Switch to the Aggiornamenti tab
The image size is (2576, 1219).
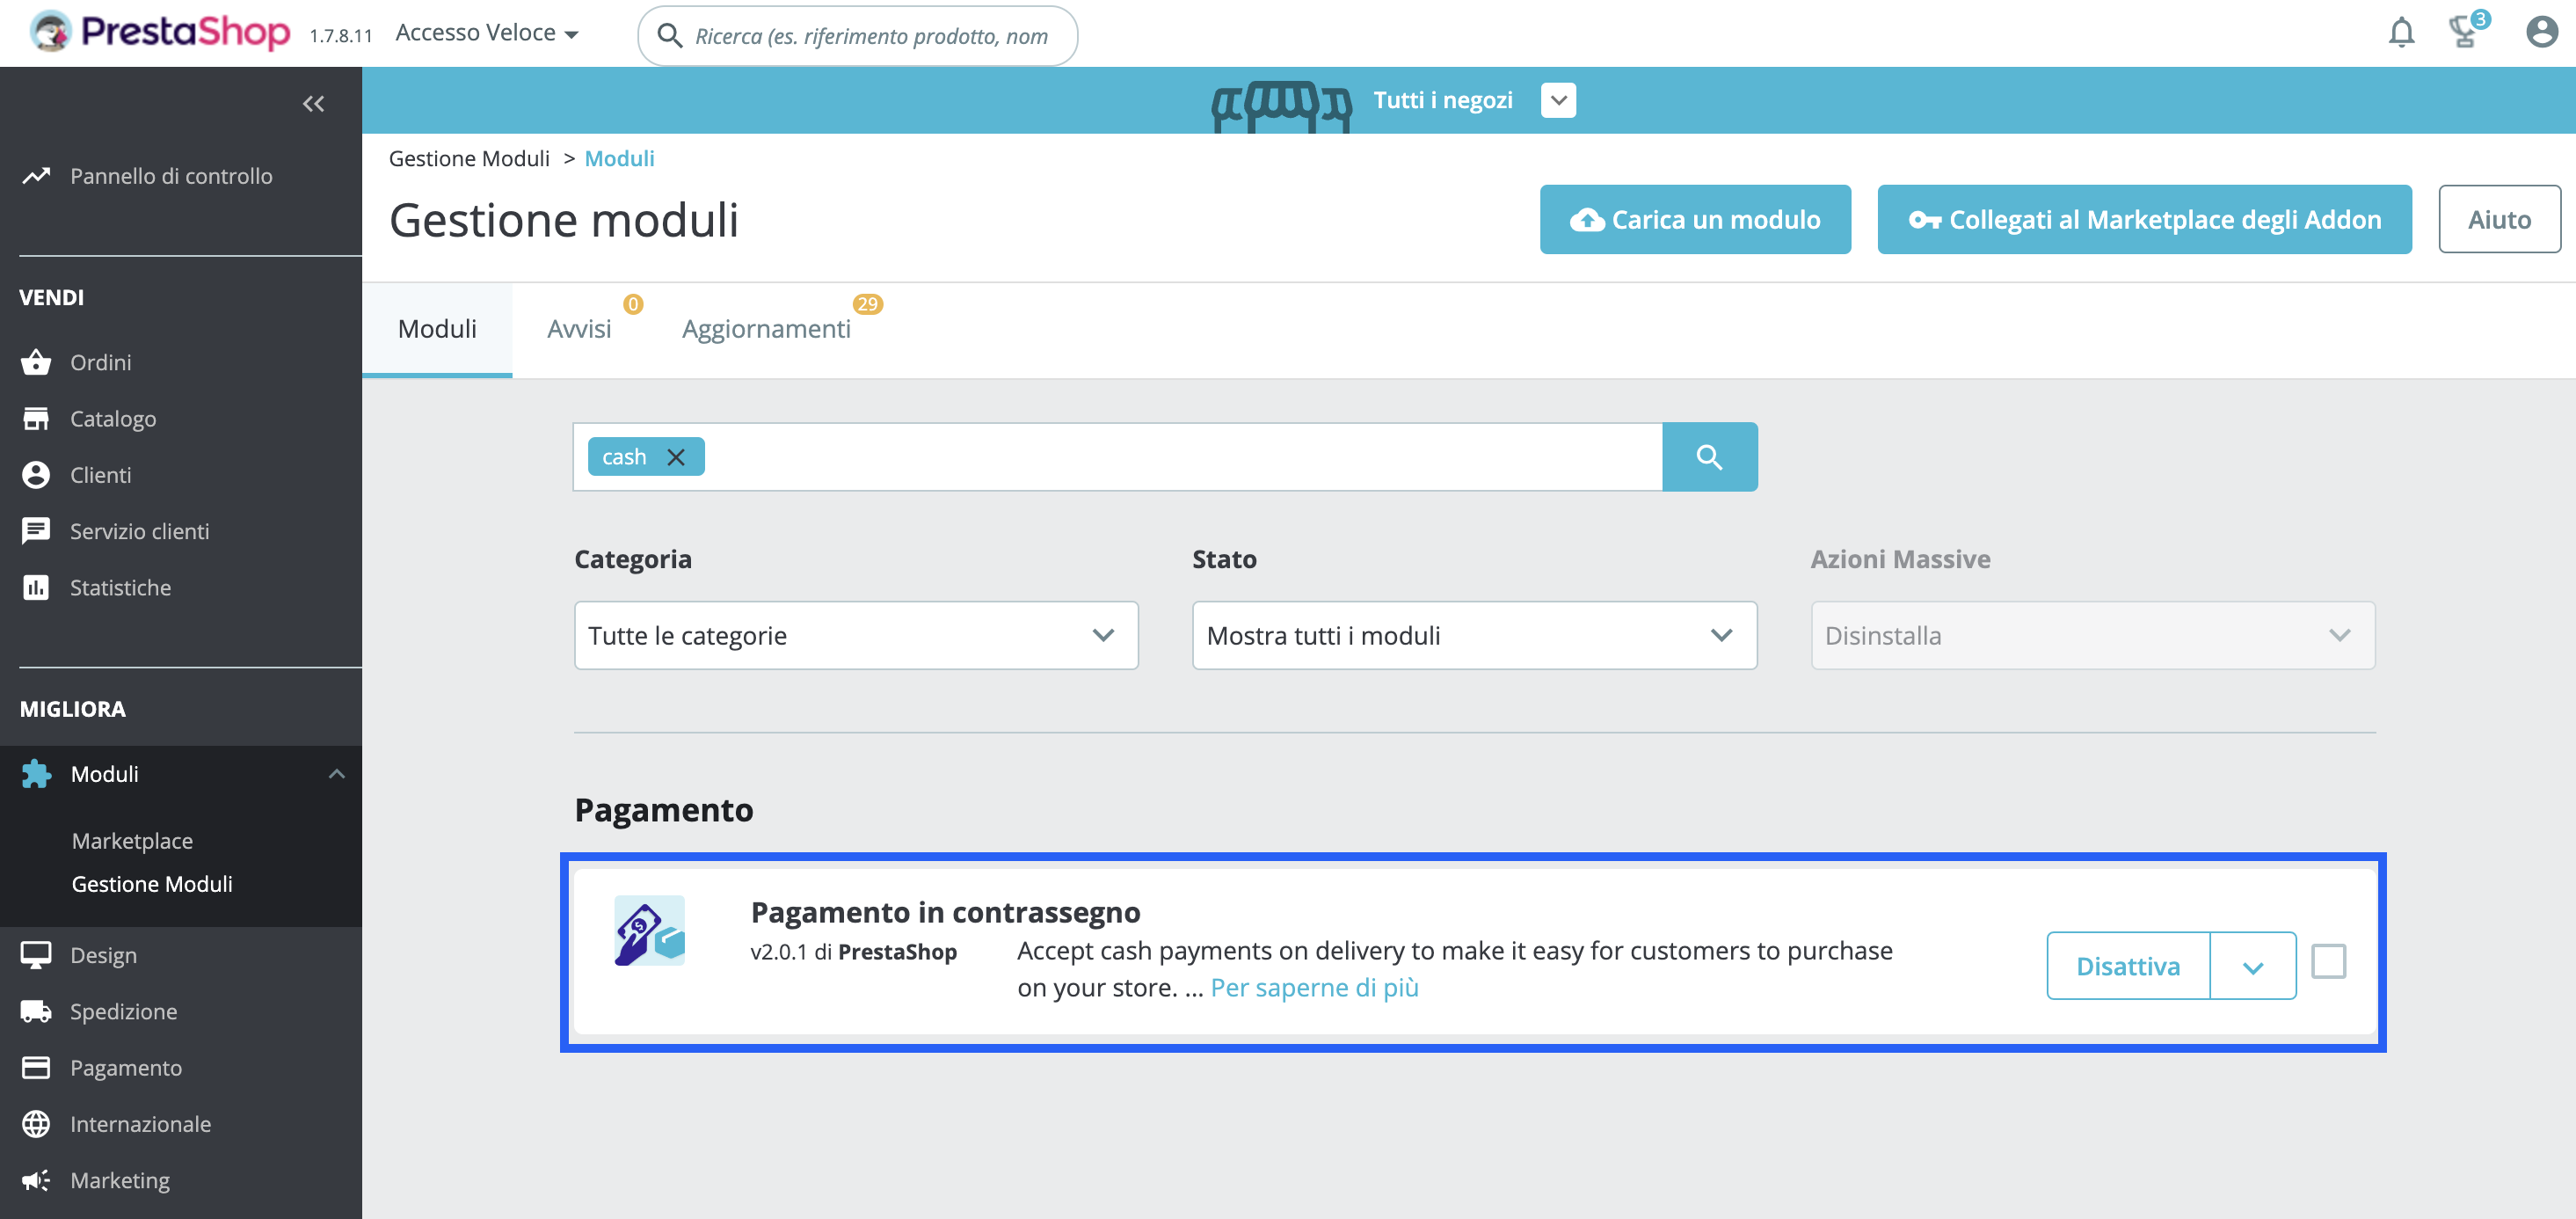pyautogui.click(x=766, y=329)
